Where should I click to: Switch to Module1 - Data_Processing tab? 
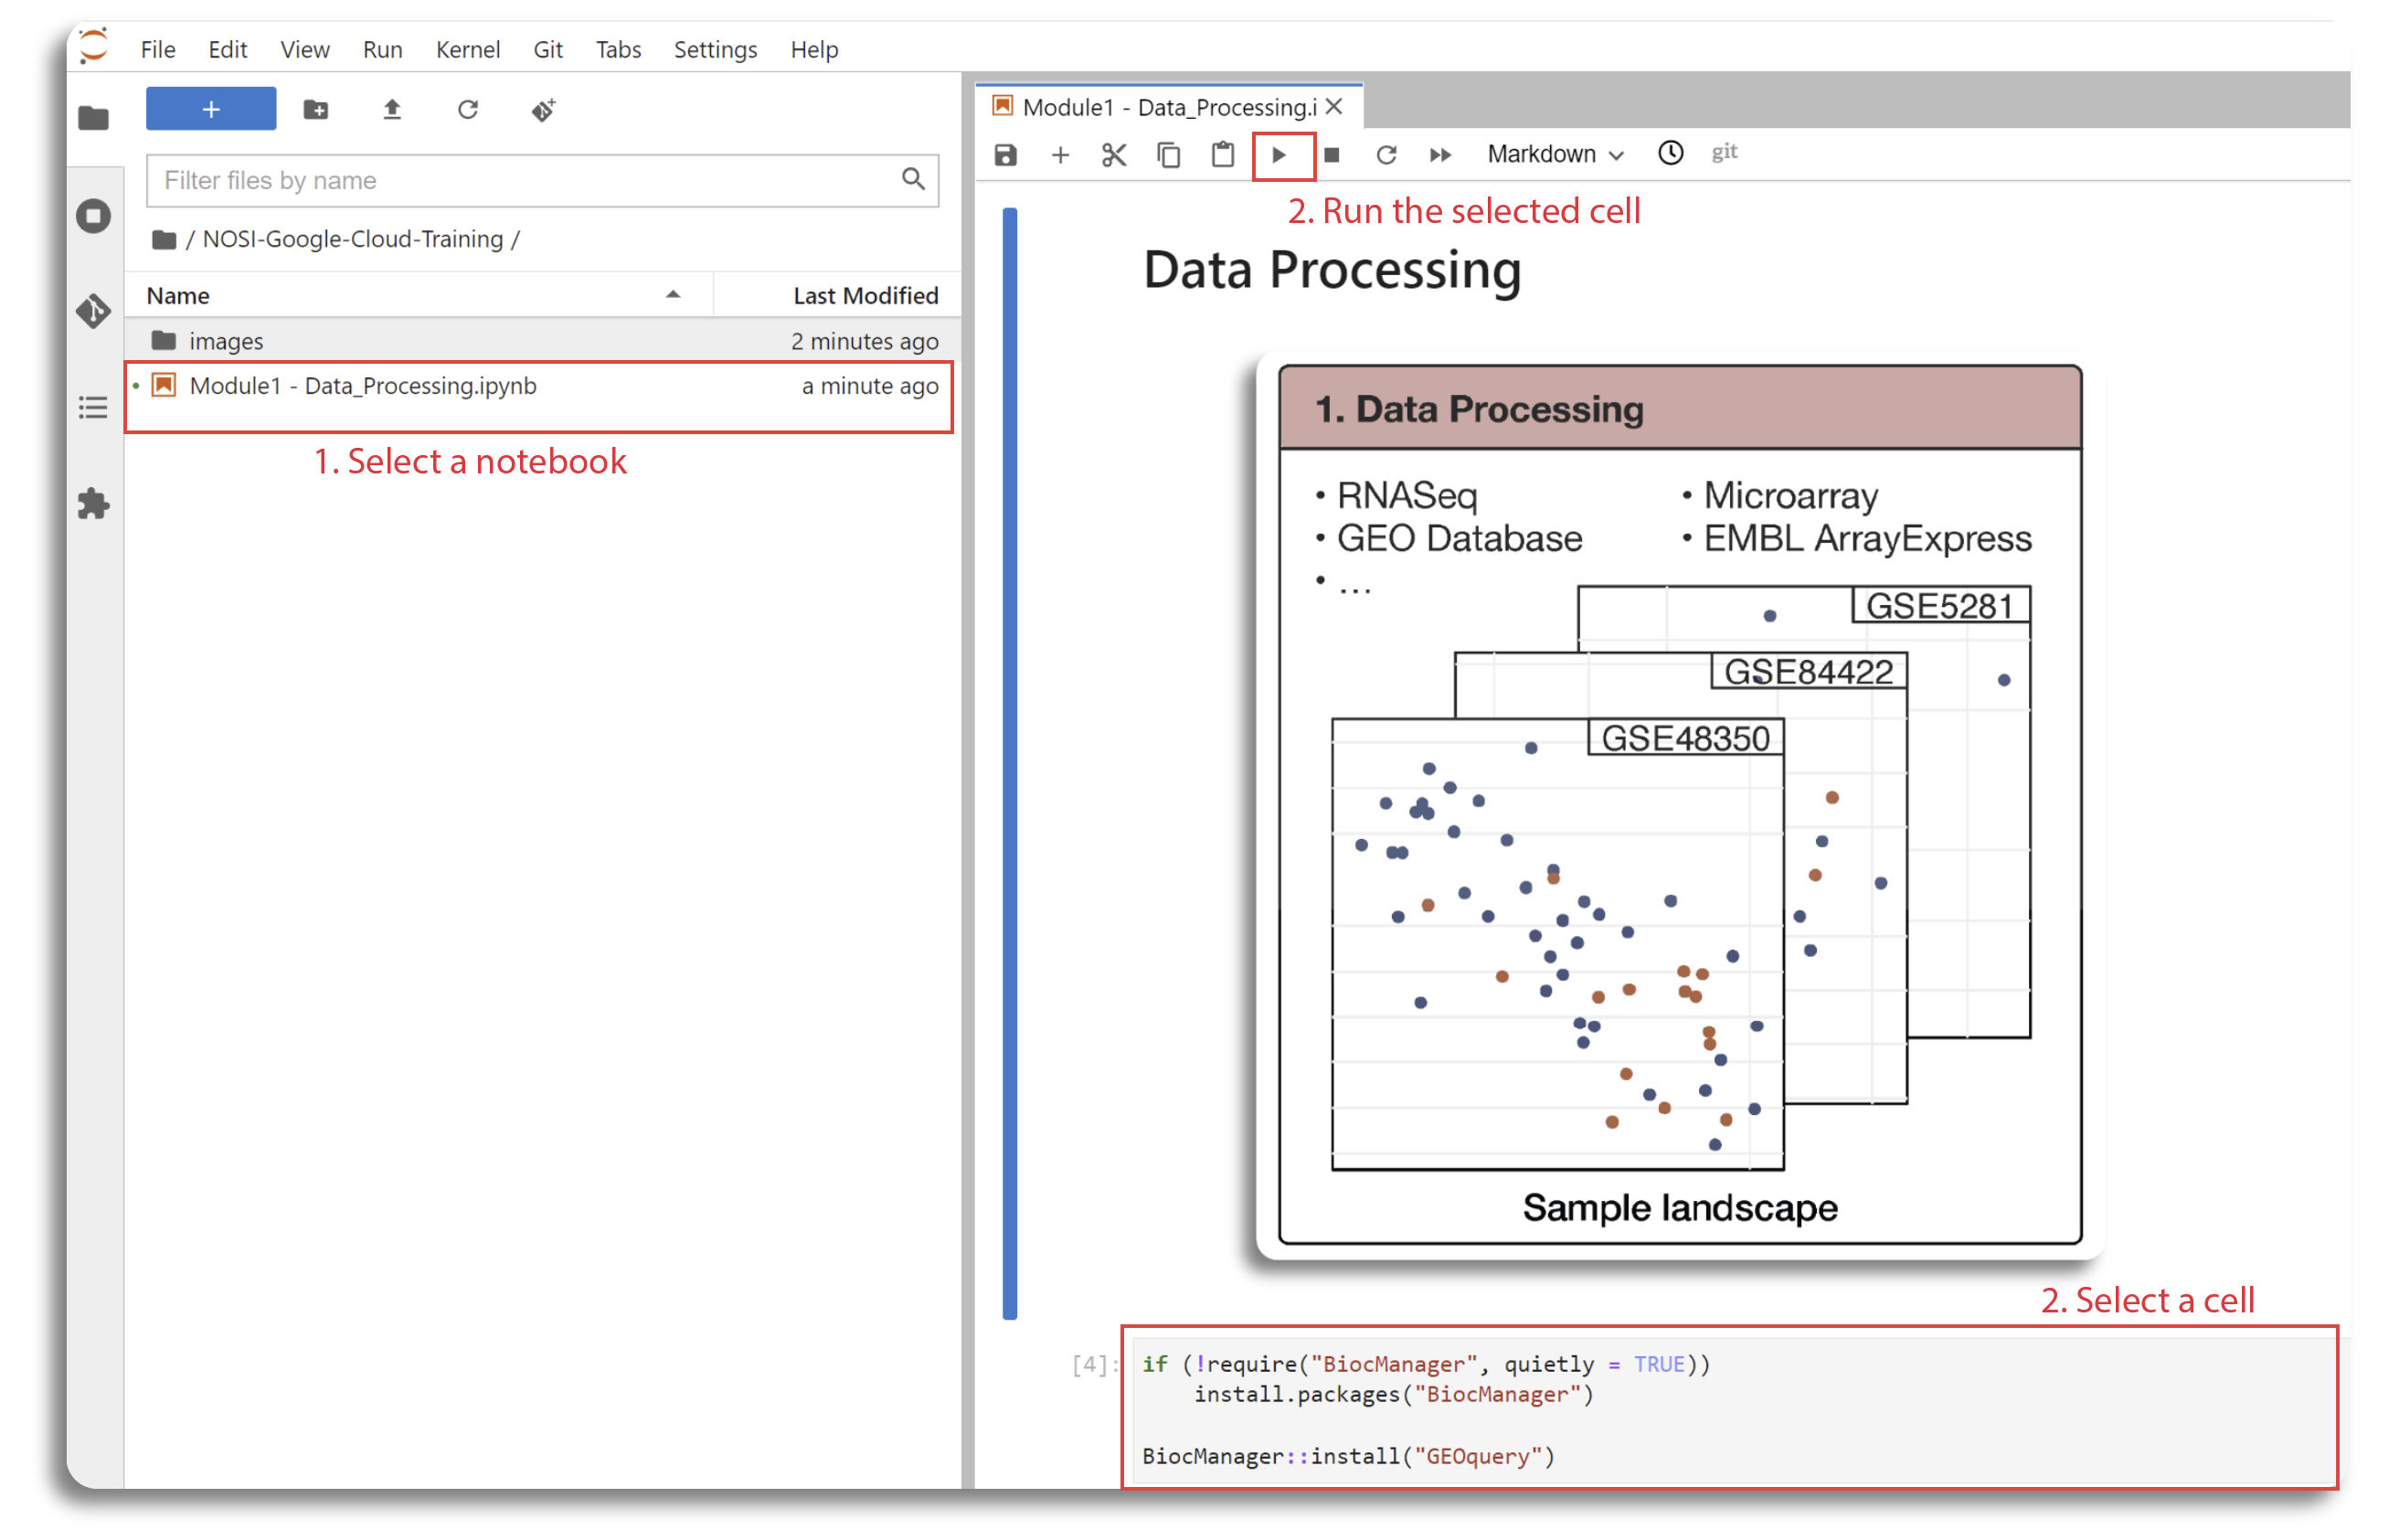click(1167, 107)
